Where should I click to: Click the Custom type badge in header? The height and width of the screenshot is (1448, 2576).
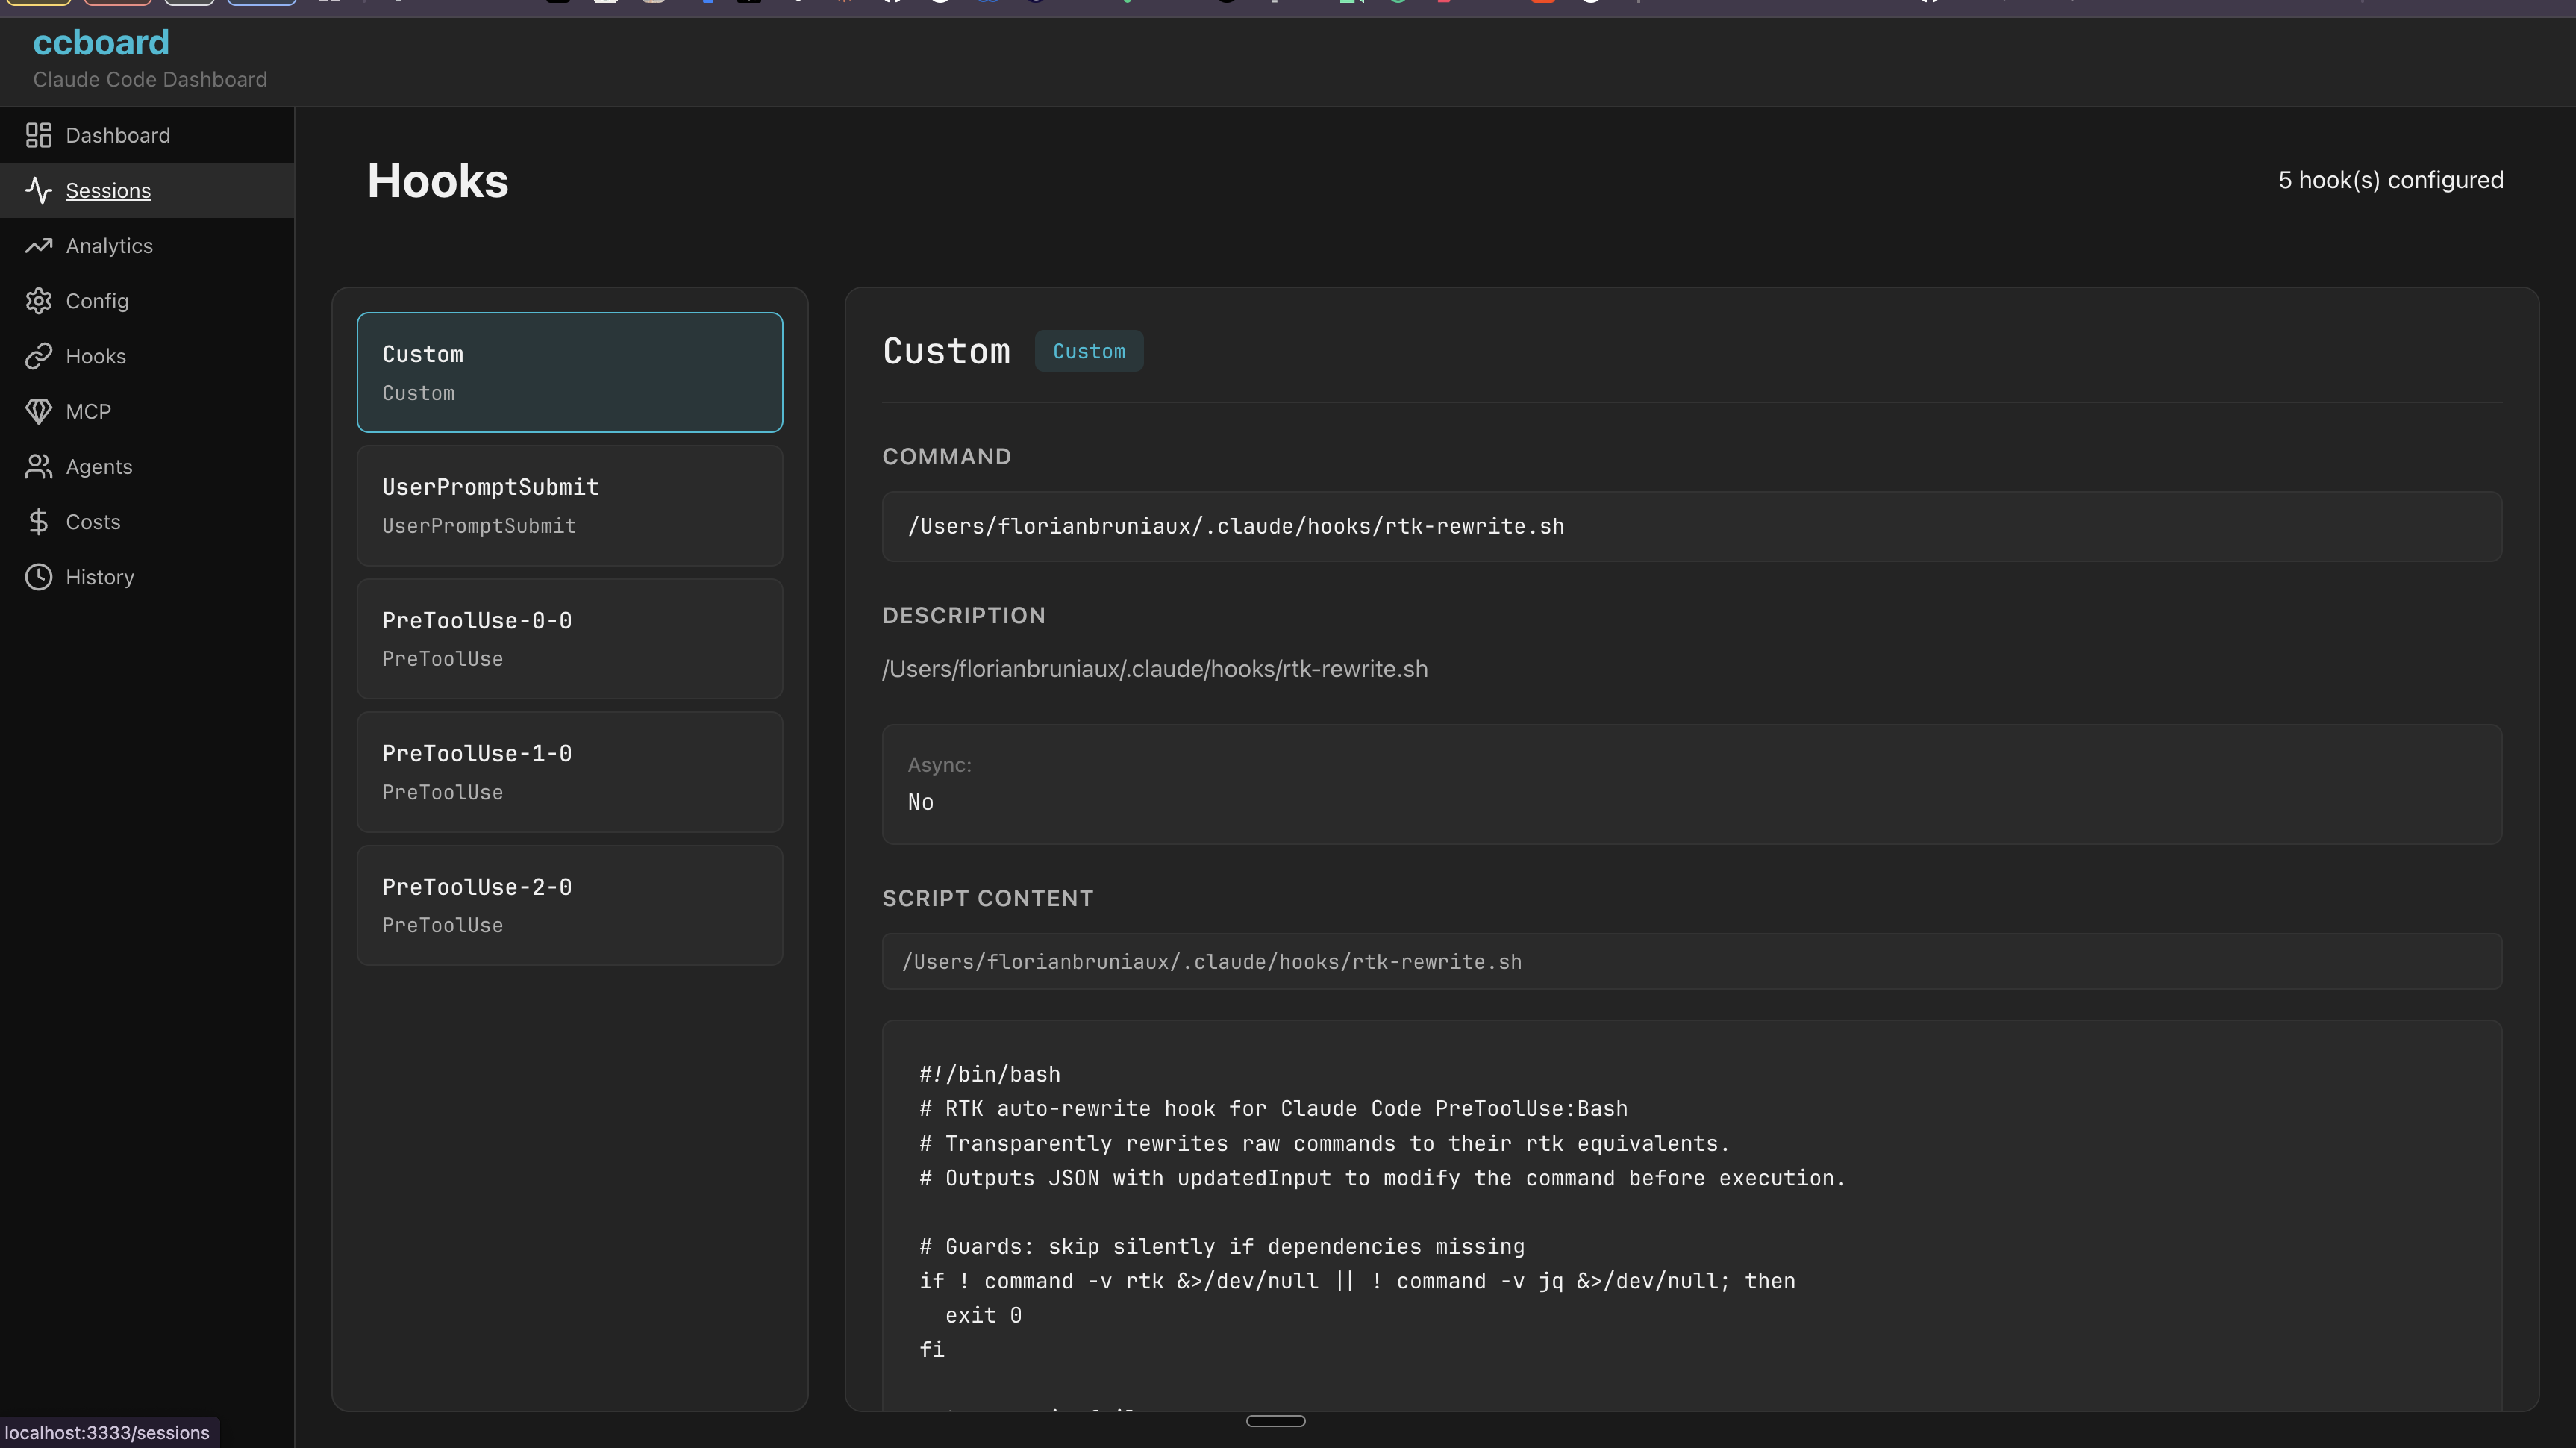coord(1088,351)
